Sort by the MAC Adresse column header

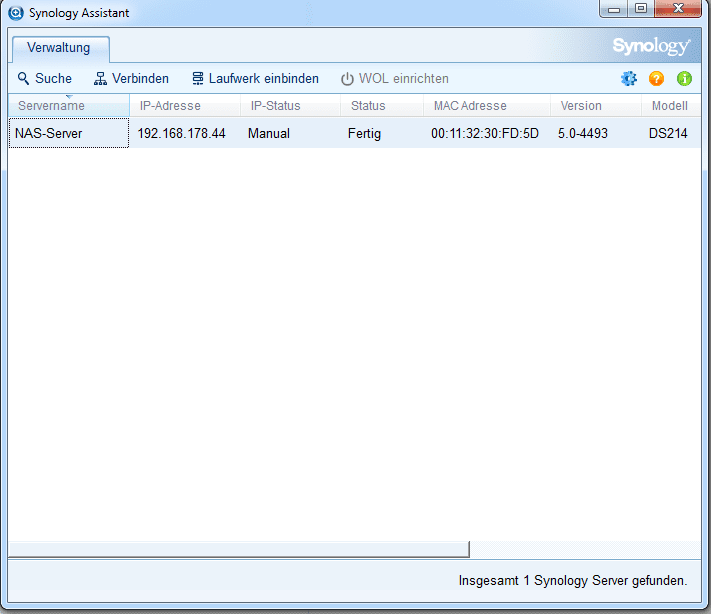(x=487, y=105)
